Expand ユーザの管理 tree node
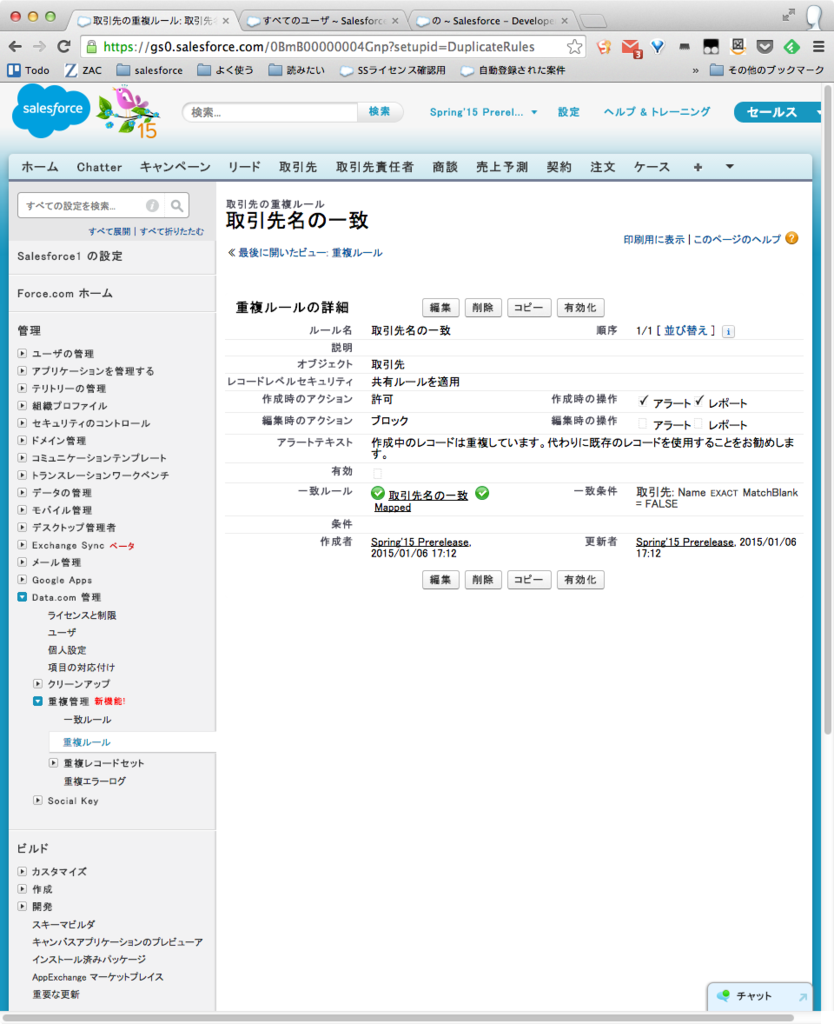This screenshot has height=1024, width=834. pos(22,353)
